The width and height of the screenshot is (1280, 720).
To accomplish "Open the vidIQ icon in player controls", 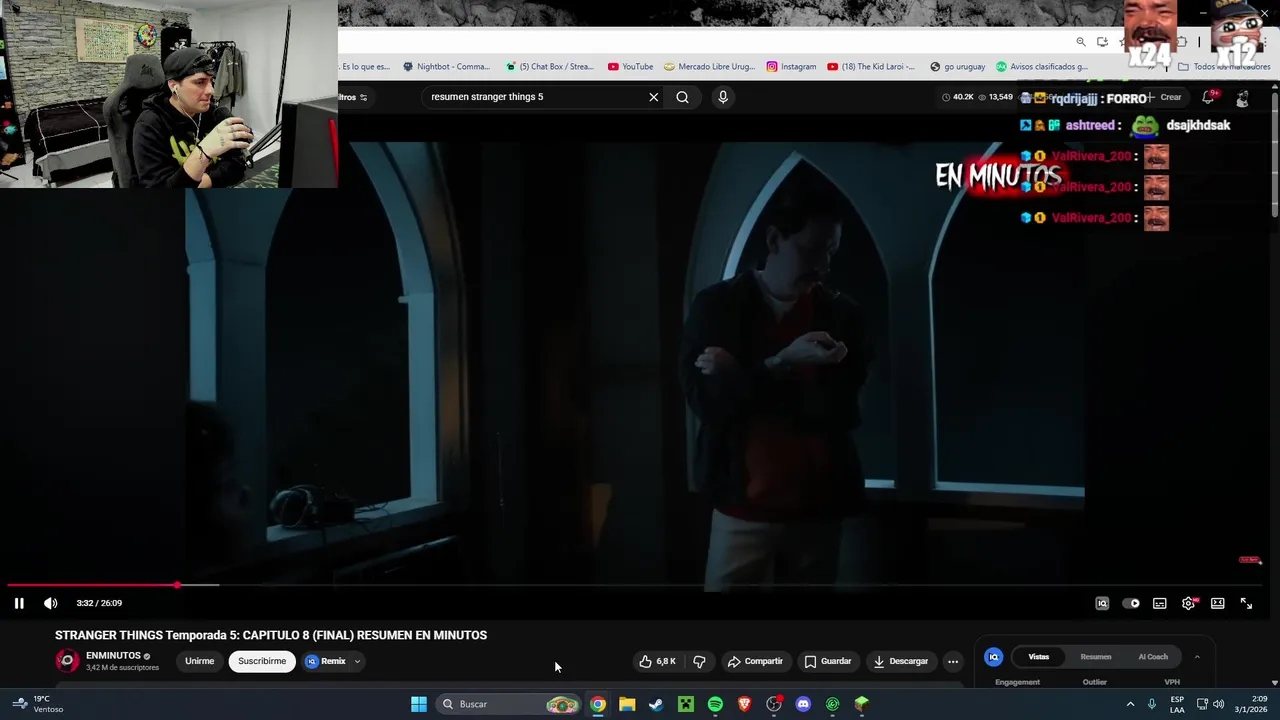I will pyautogui.click(x=1102, y=603).
